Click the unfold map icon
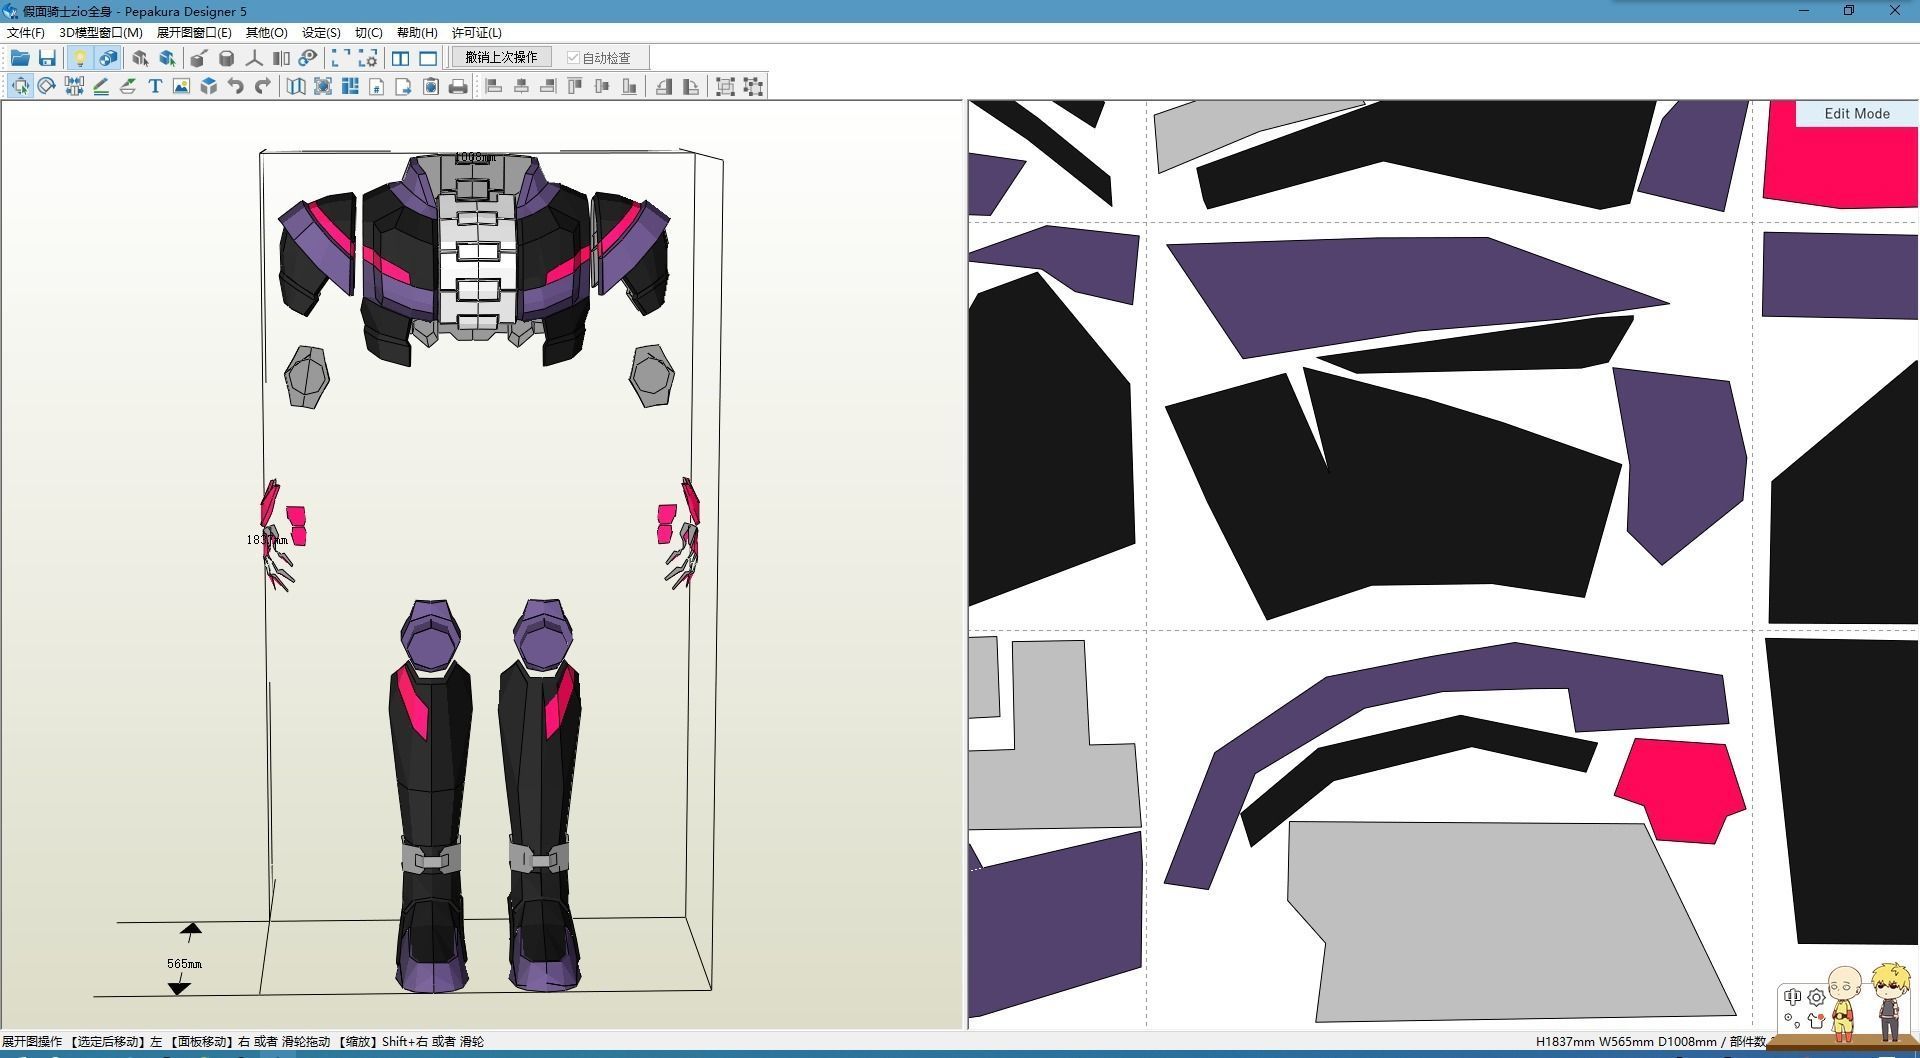 click(296, 86)
